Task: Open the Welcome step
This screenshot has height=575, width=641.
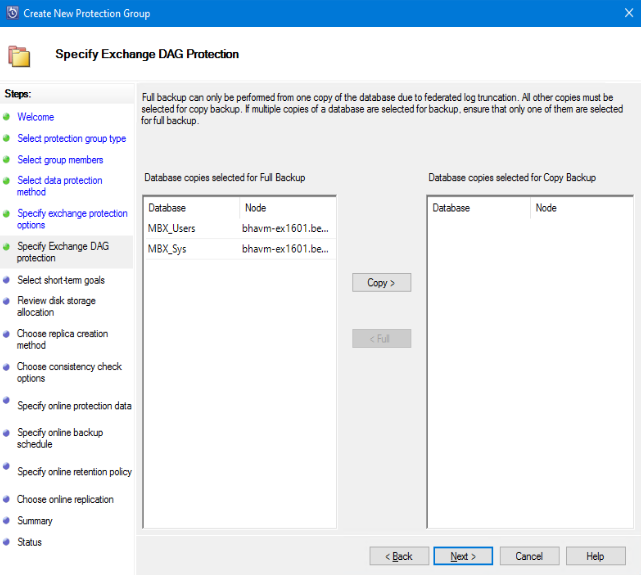Action: (x=36, y=117)
